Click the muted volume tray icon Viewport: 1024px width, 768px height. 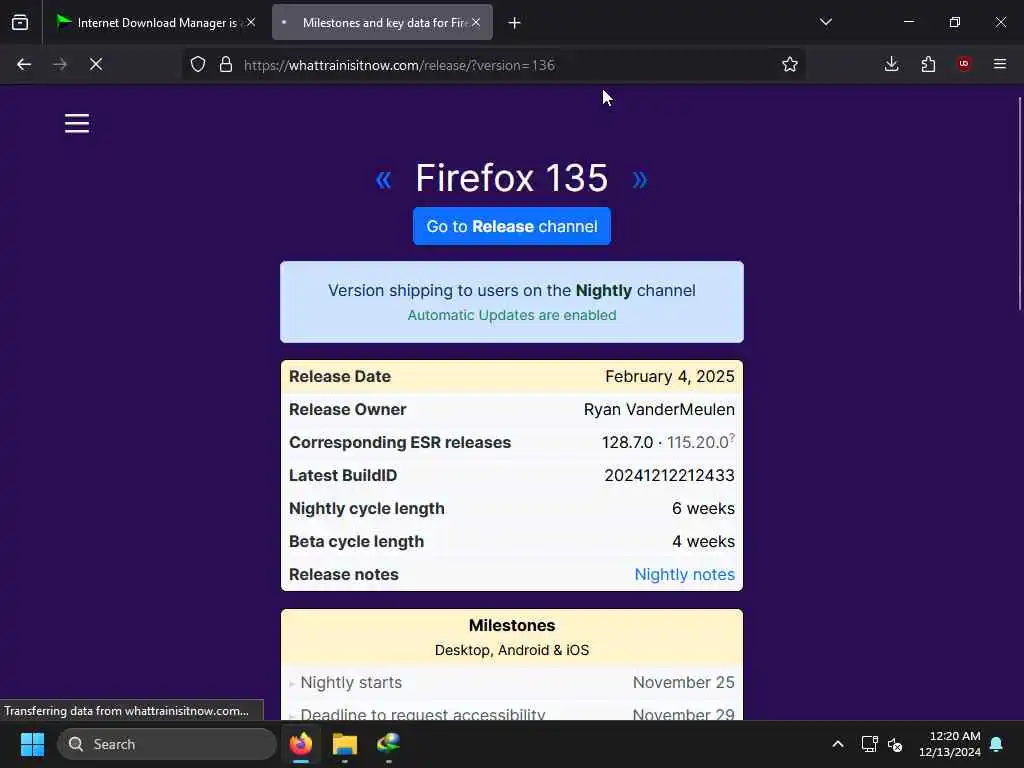pos(895,744)
